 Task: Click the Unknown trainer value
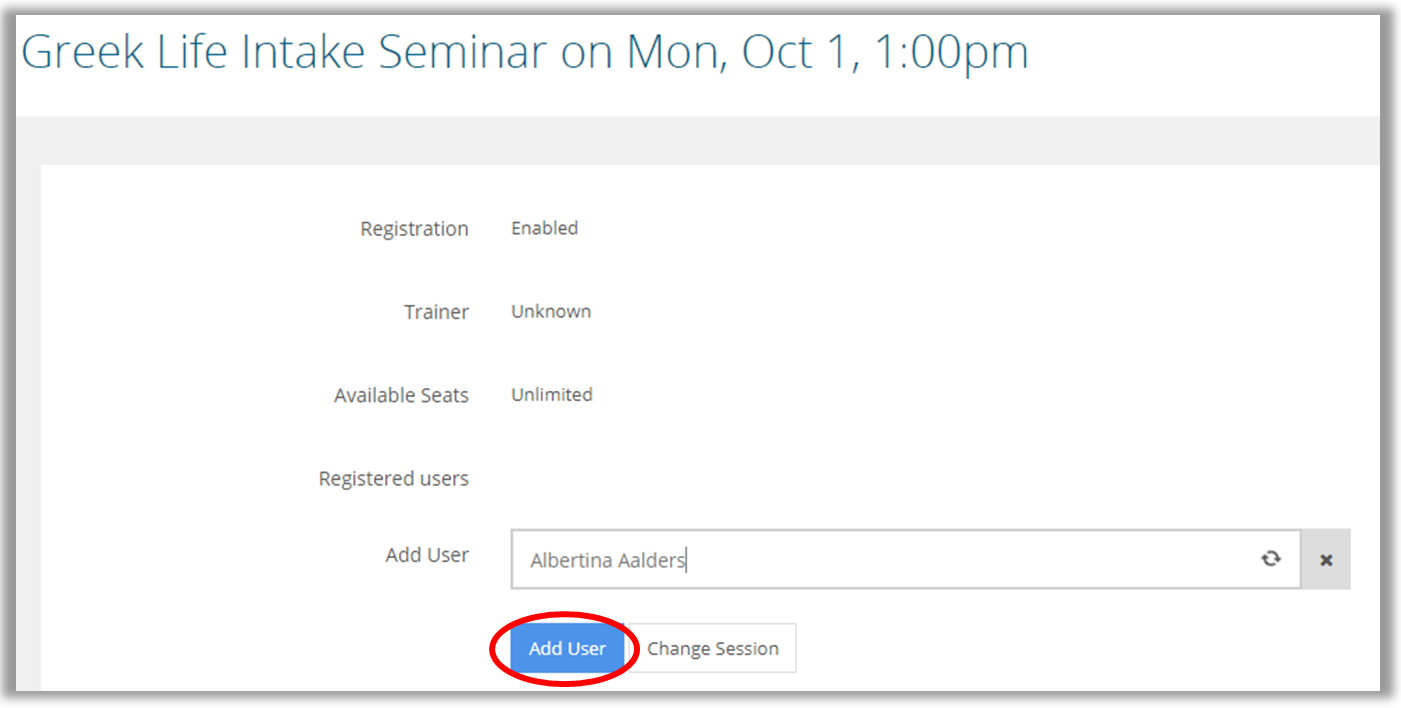551,311
